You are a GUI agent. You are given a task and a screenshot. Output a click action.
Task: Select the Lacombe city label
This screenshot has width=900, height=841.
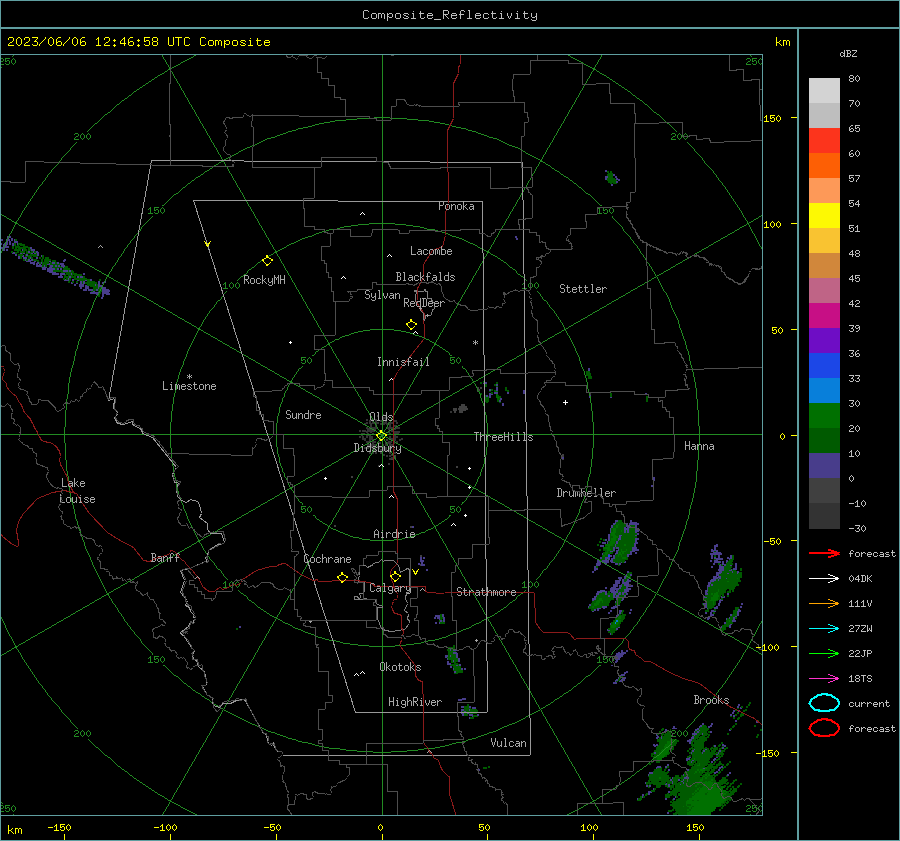(x=431, y=251)
